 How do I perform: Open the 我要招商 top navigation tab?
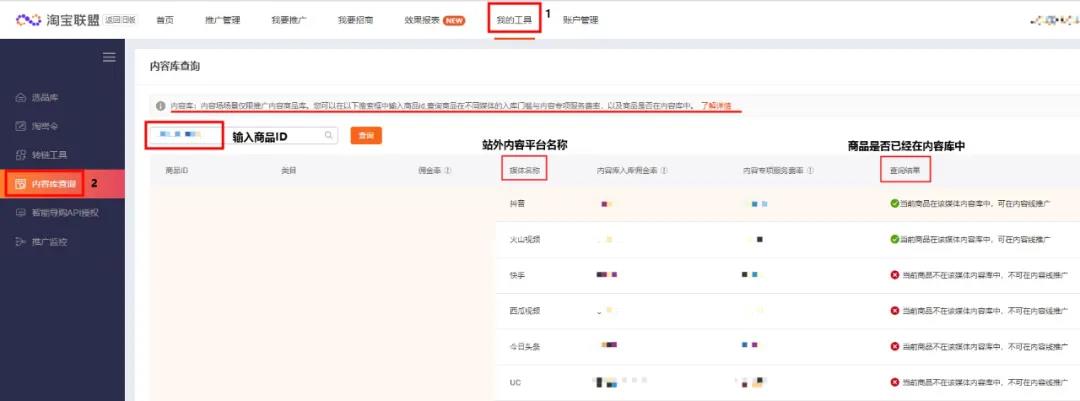click(355, 20)
